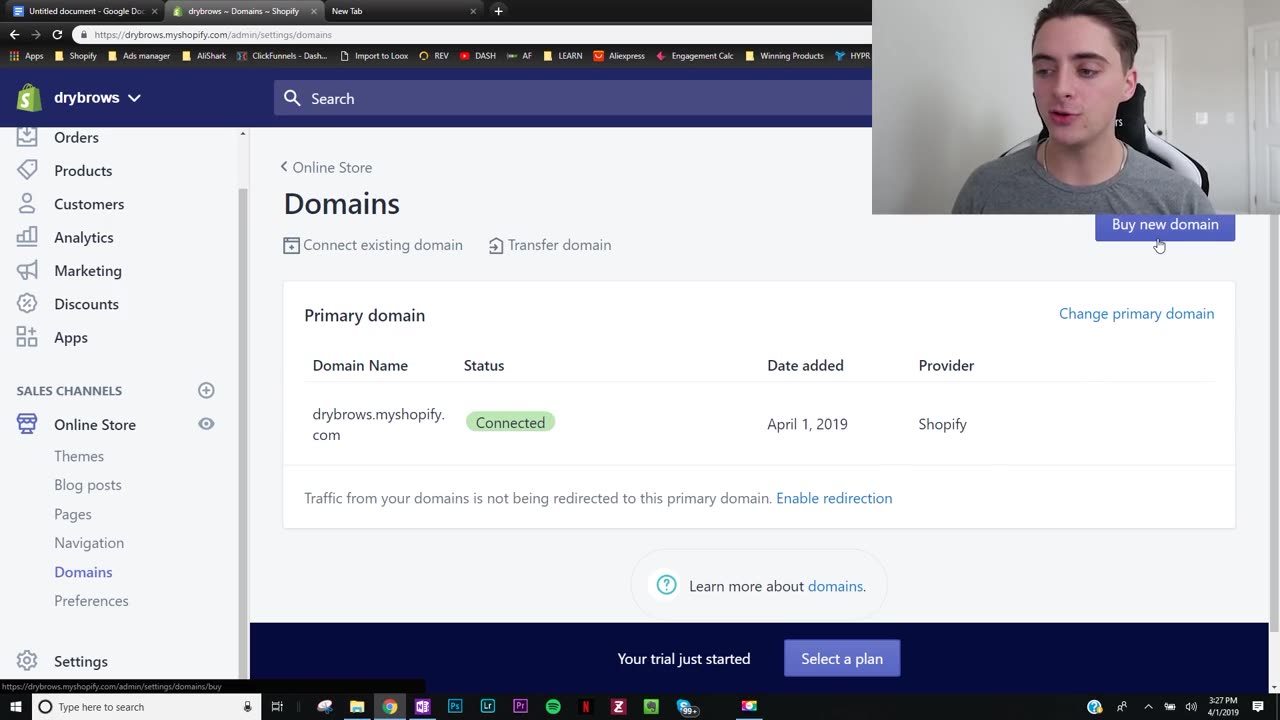
Task: Open Netflix from the taskbar
Action: tap(586, 707)
